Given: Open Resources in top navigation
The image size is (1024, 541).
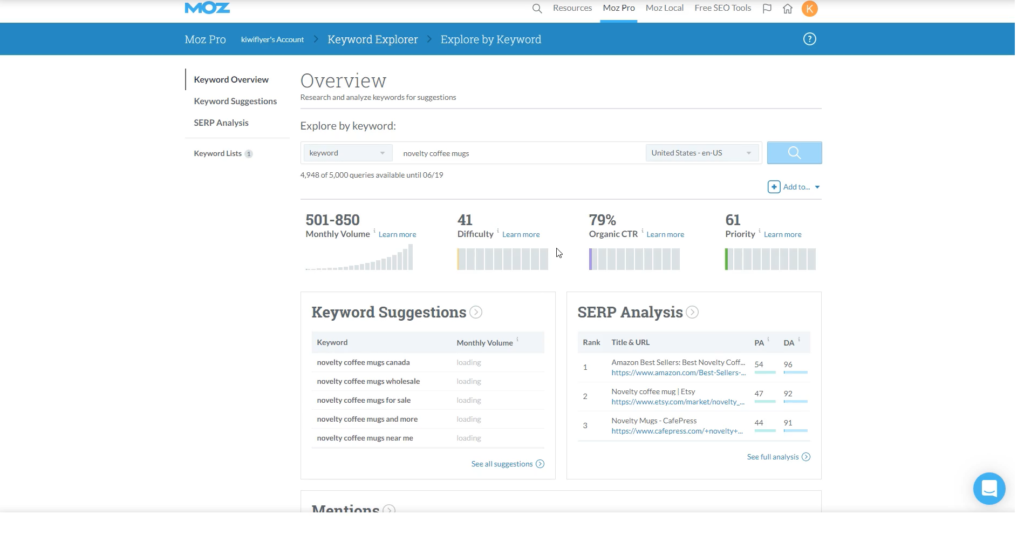Looking at the screenshot, I should point(572,8).
